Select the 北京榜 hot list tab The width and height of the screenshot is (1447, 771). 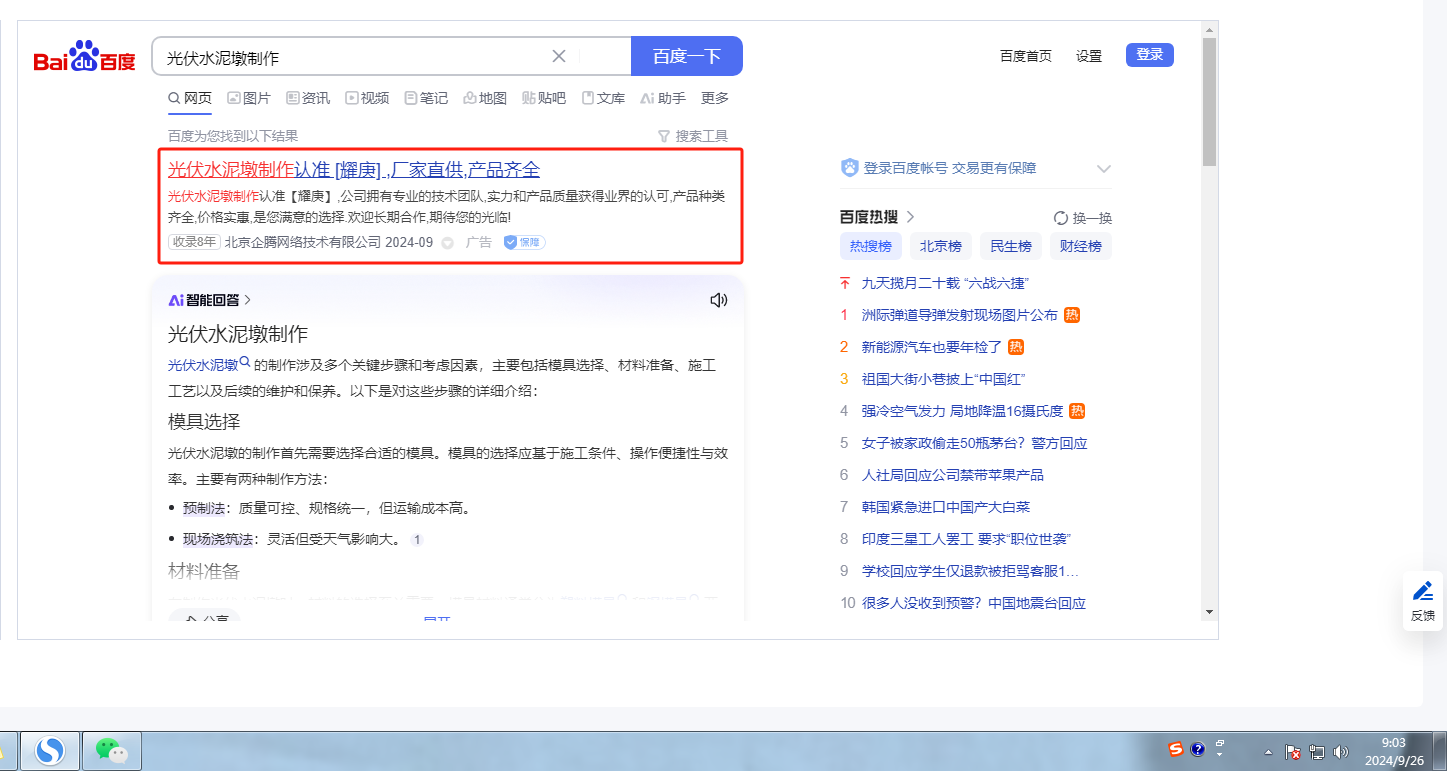click(x=940, y=246)
